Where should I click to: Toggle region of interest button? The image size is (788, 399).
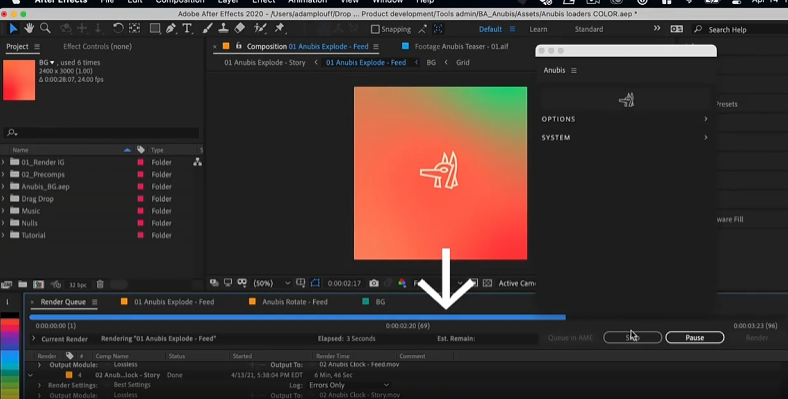(473, 283)
